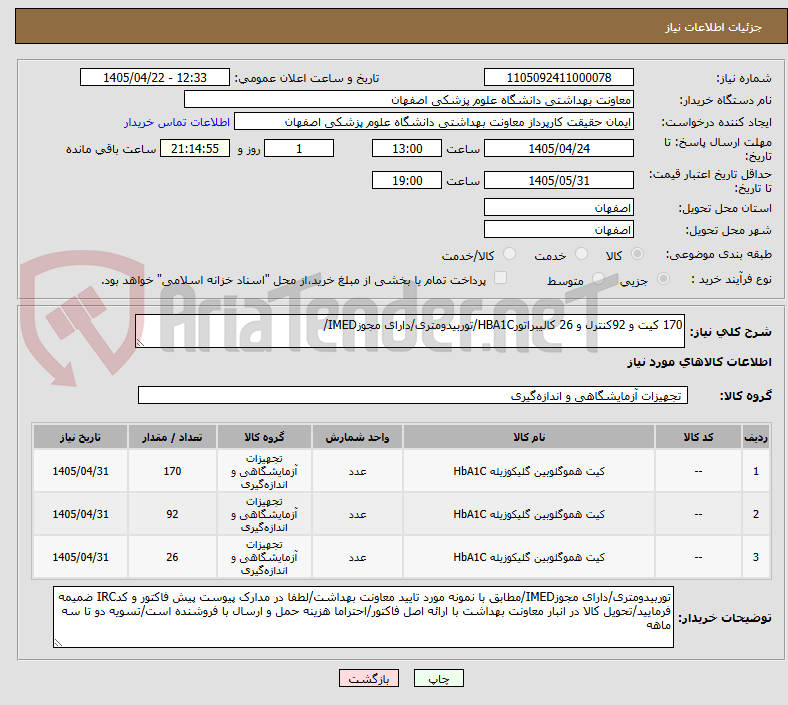This screenshot has height=705, width=788.
Task: Click the نام کالا column header
Action: pyautogui.click(x=529, y=437)
